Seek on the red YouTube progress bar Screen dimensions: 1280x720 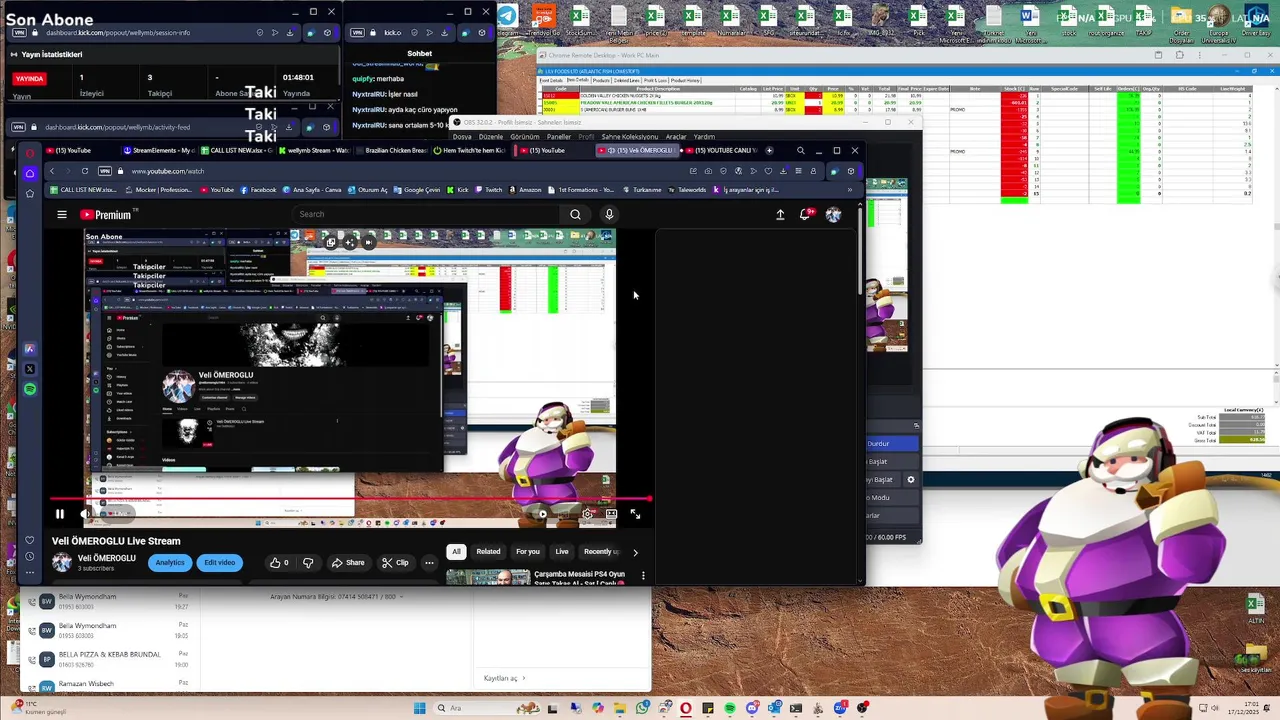click(350, 498)
